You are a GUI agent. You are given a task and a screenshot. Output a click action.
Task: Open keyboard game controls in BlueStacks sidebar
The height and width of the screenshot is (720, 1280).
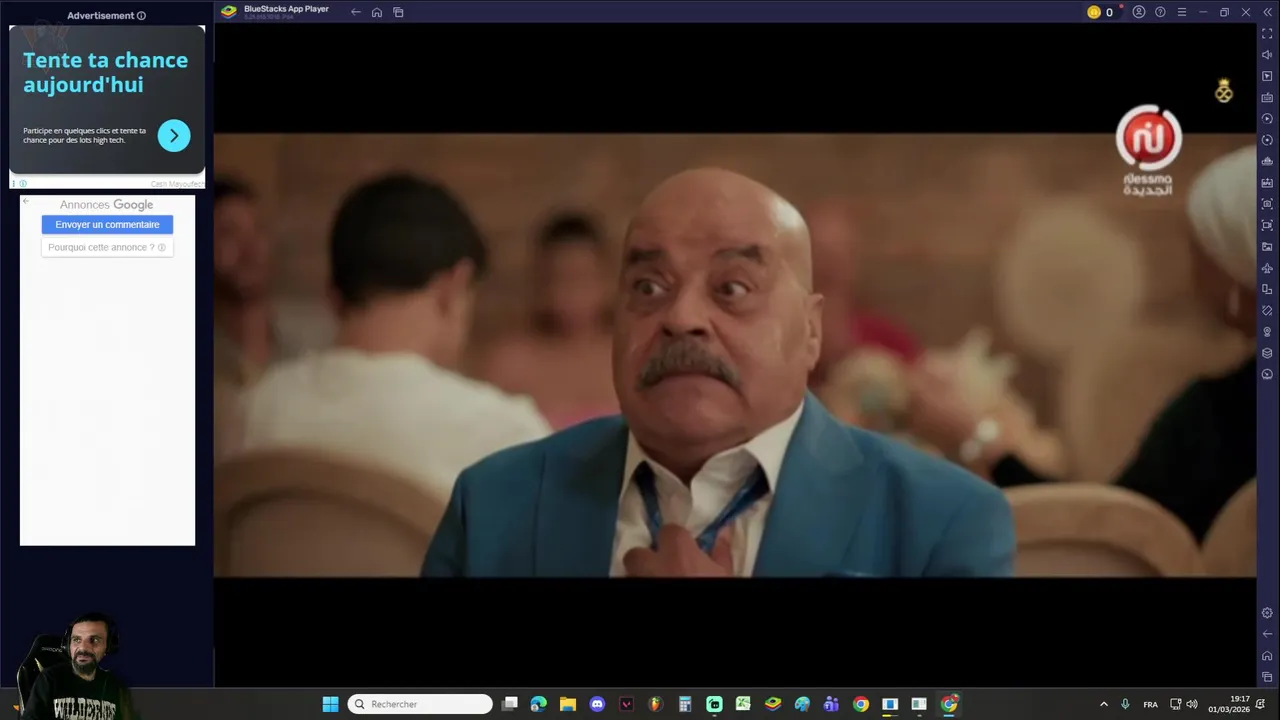click(1267, 98)
